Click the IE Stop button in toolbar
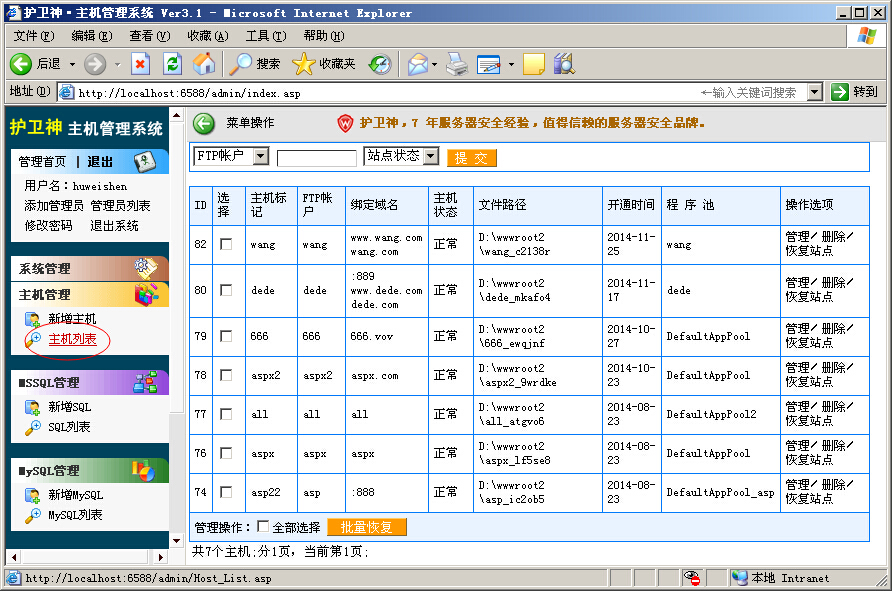The image size is (892, 591). pyautogui.click(x=140, y=64)
